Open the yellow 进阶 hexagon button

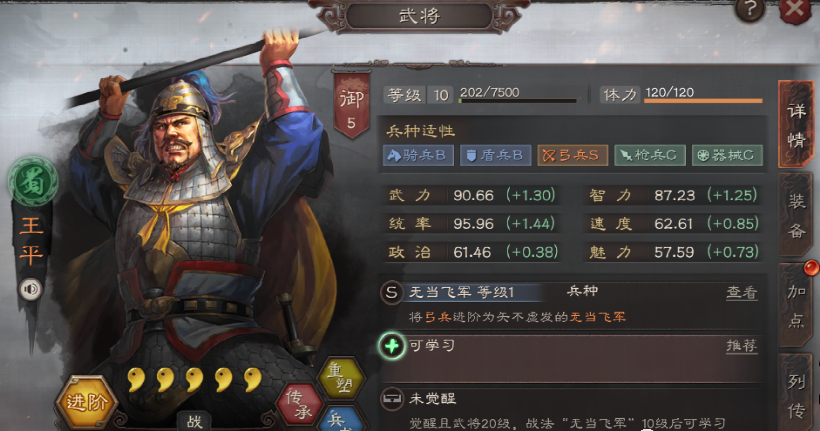click(x=86, y=402)
